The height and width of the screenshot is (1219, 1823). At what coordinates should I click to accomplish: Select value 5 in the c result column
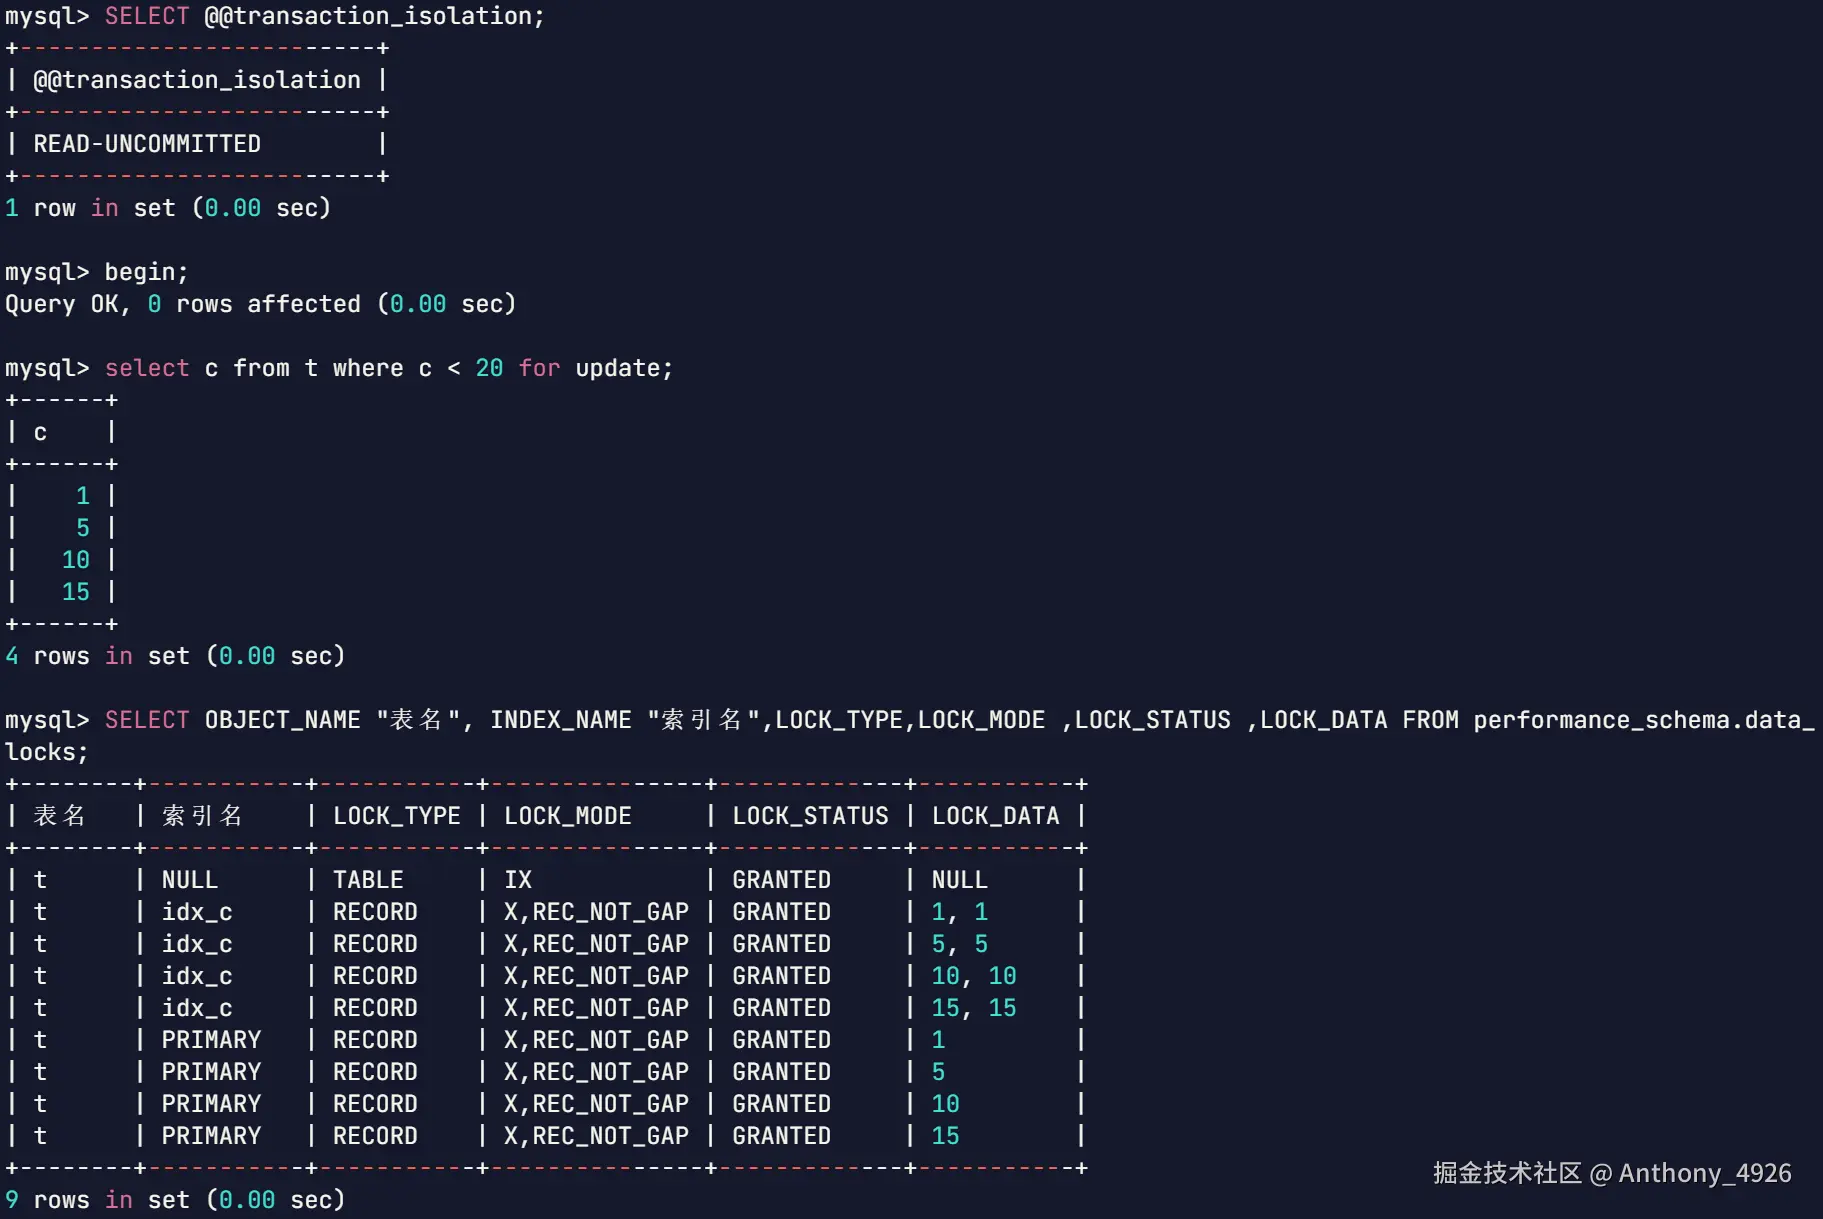click(83, 528)
